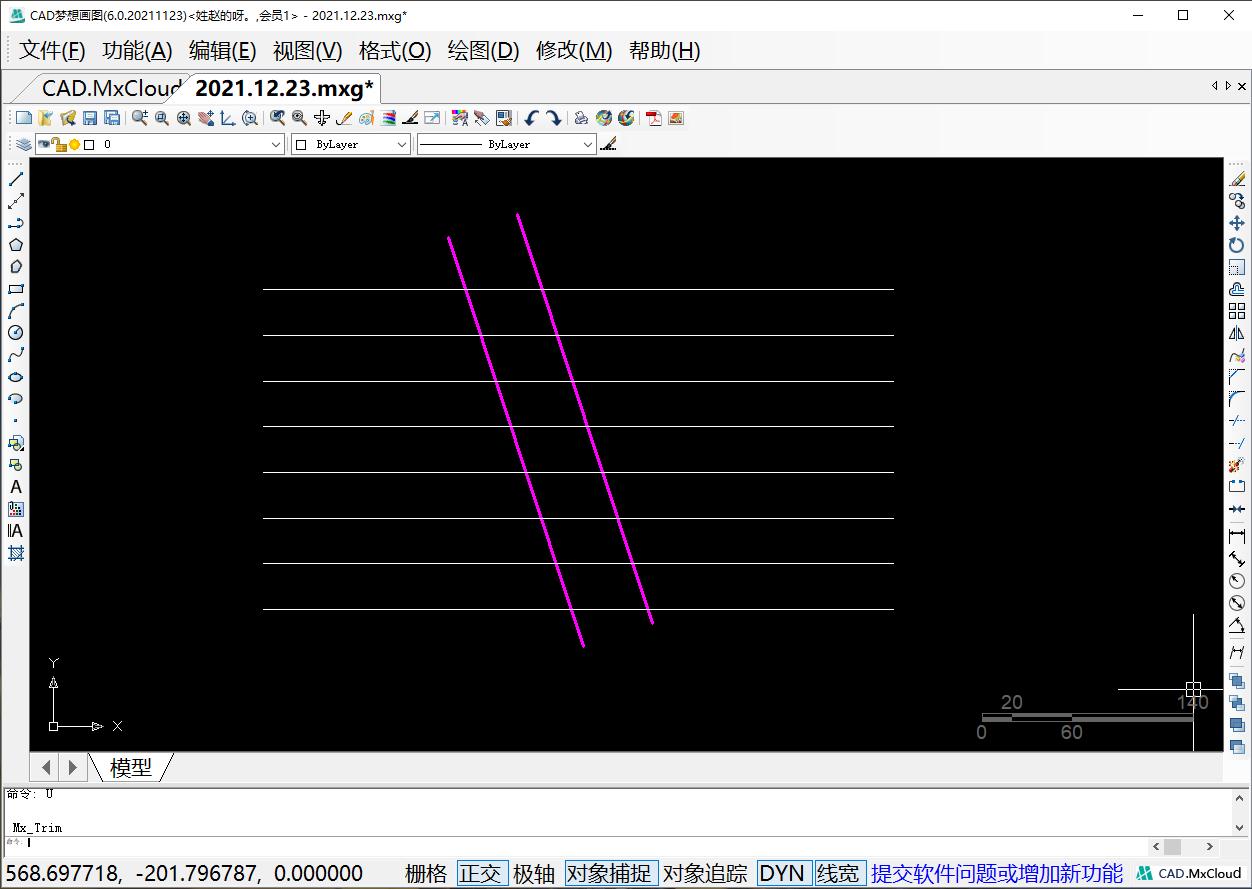Select the text tool (A)

coord(14,487)
